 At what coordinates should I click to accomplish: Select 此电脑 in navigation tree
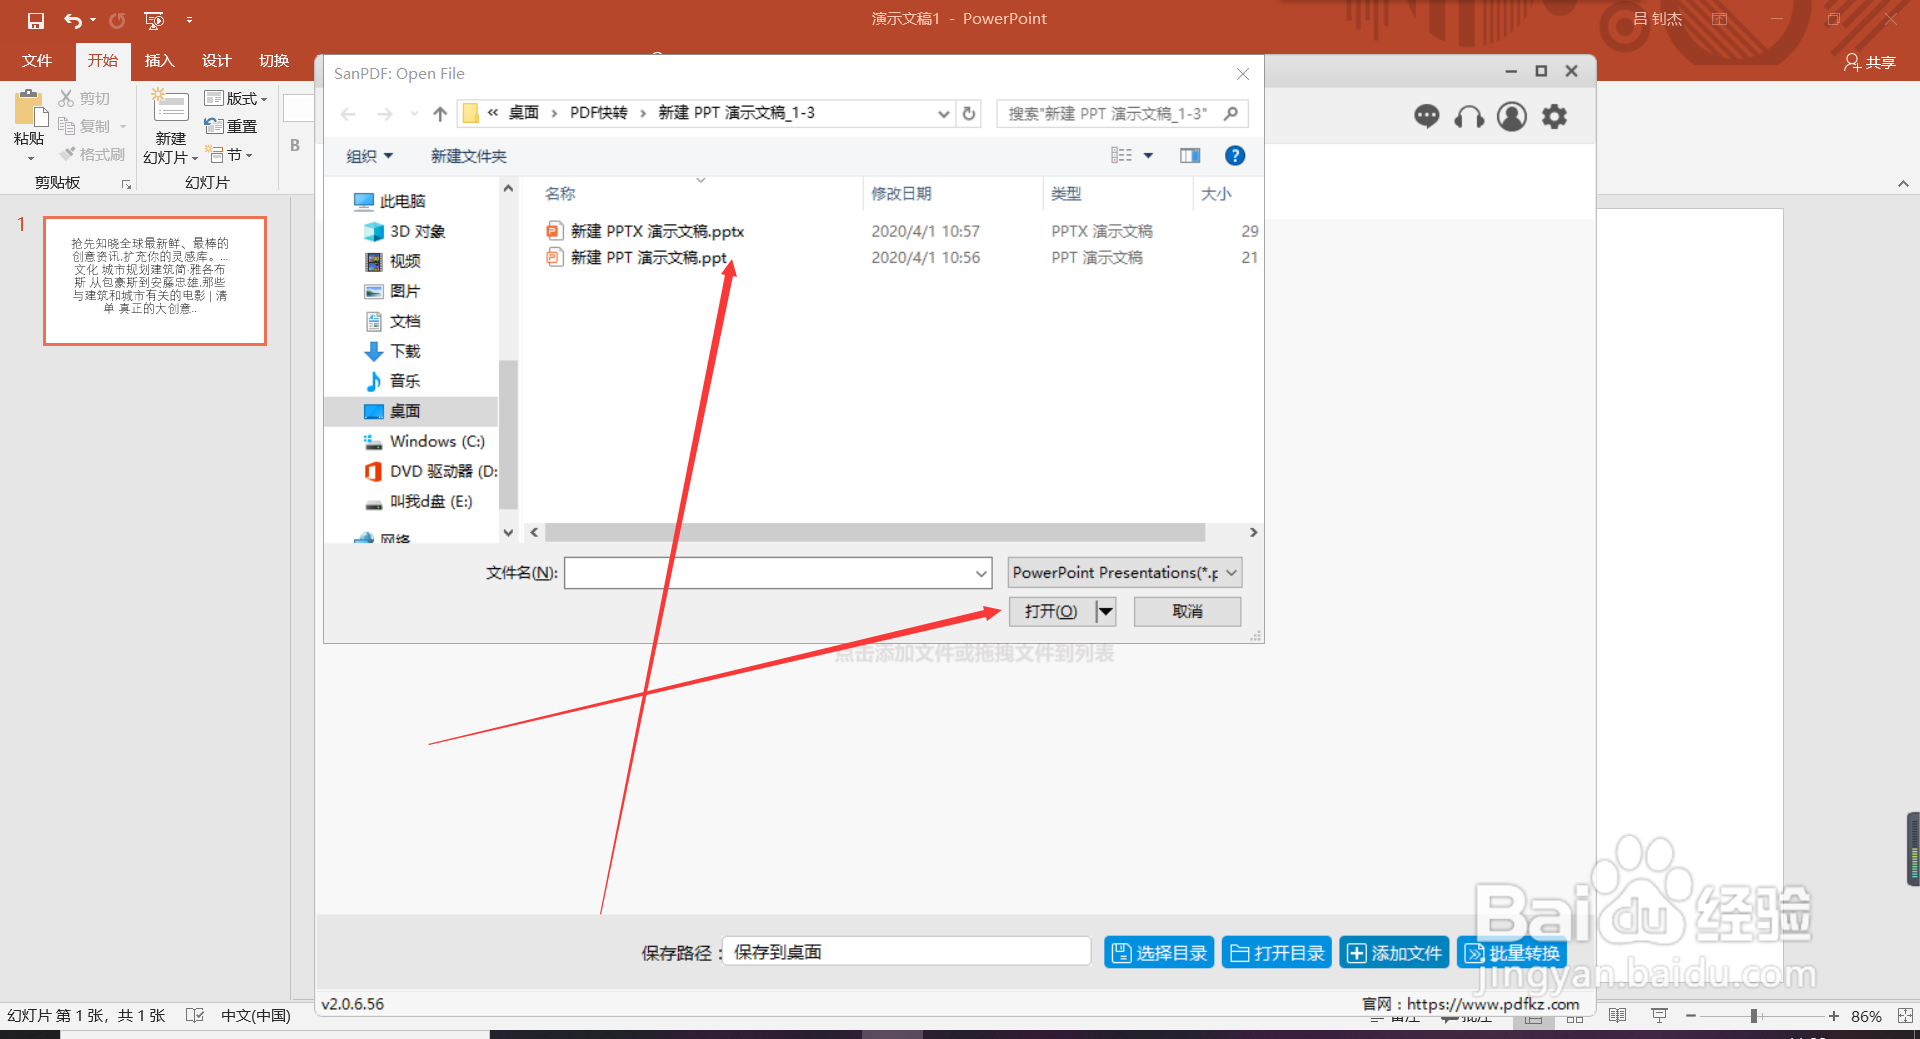[x=390, y=201]
